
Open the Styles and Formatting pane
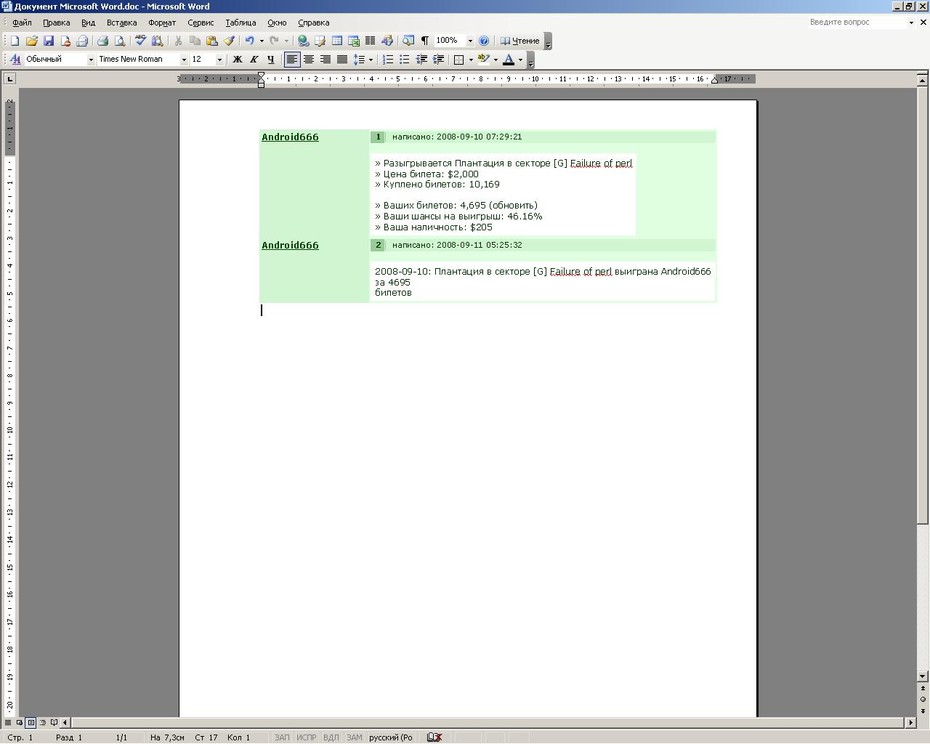tap(15, 59)
